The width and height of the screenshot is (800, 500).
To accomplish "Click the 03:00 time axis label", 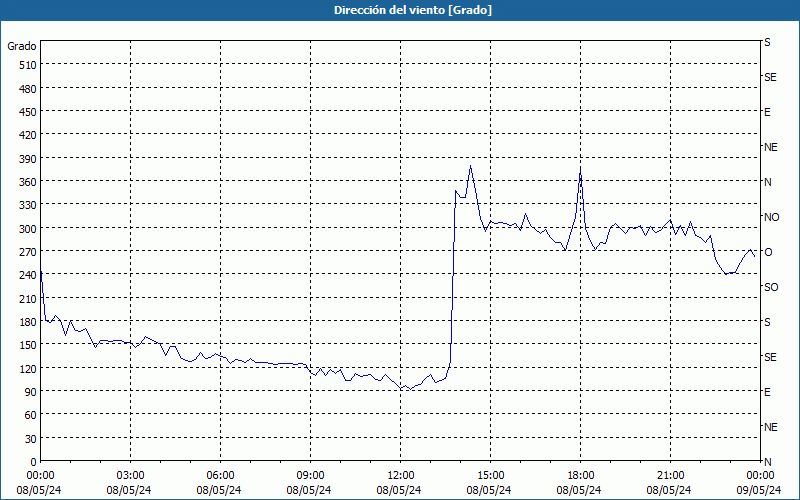I will 131,475.
